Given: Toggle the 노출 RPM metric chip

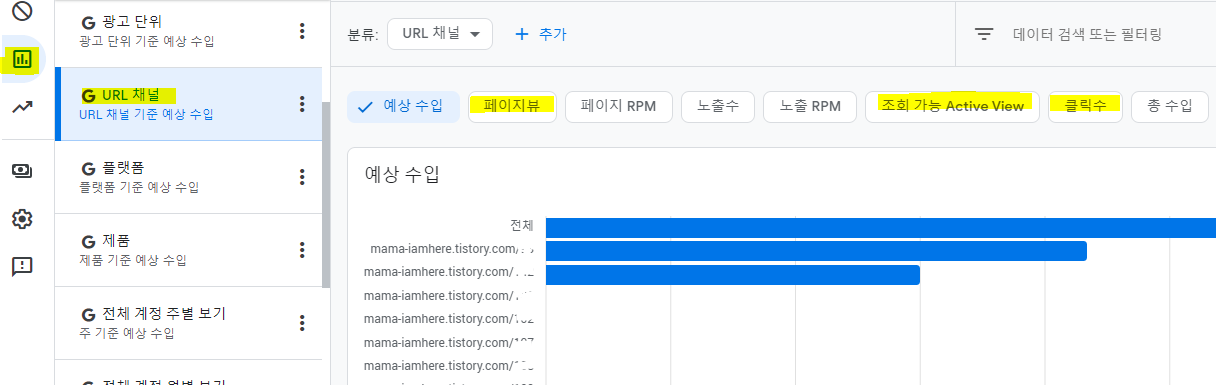Looking at the screenshot, I should [x=810, y=107].
